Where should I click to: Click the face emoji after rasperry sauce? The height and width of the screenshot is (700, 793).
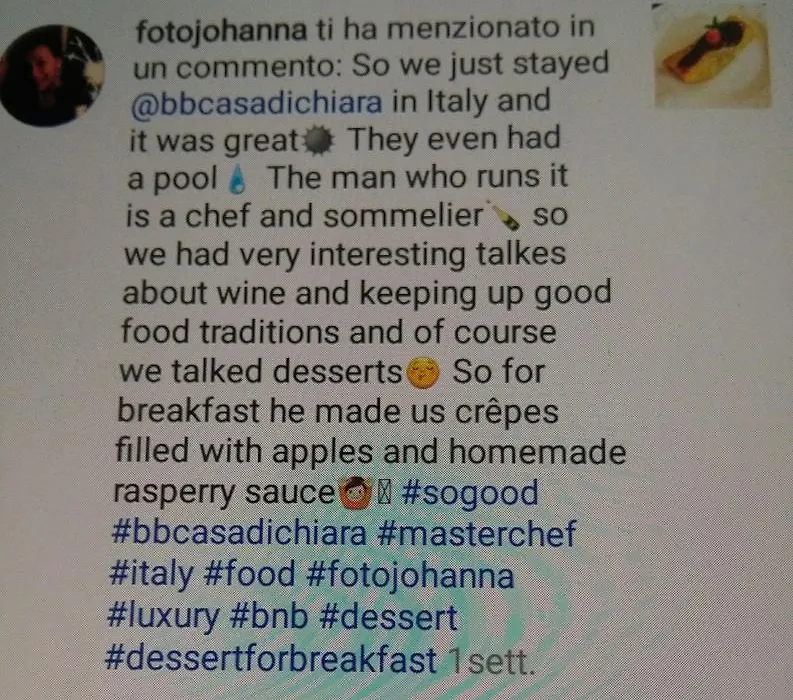[356, 492]
